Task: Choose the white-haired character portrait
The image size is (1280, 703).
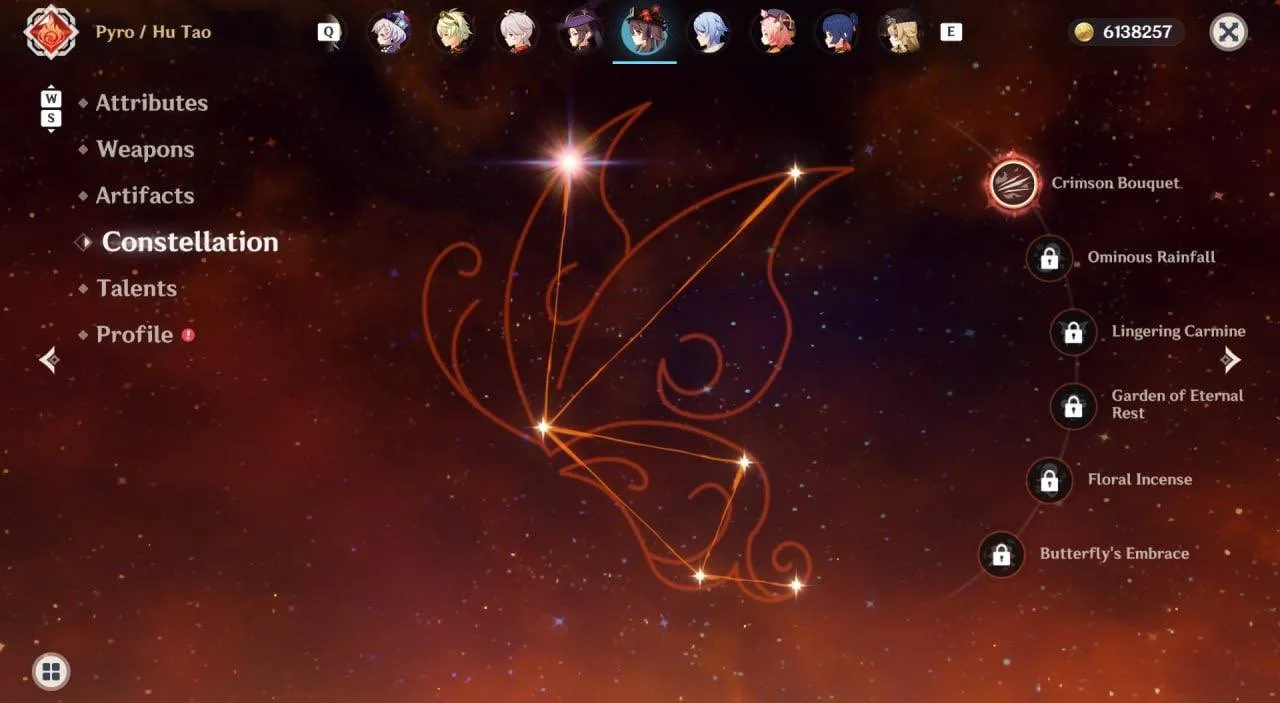Action: click(x=517, y=32)
